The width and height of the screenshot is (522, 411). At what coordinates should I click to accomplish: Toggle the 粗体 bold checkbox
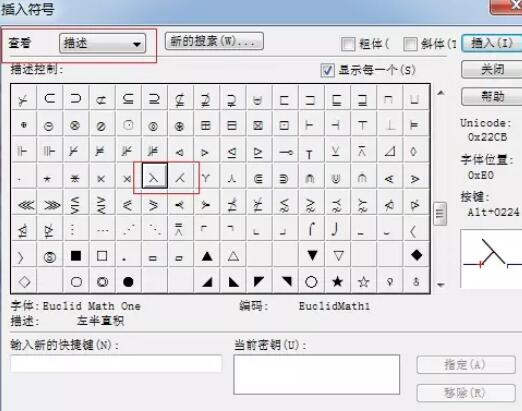(348, 44)
